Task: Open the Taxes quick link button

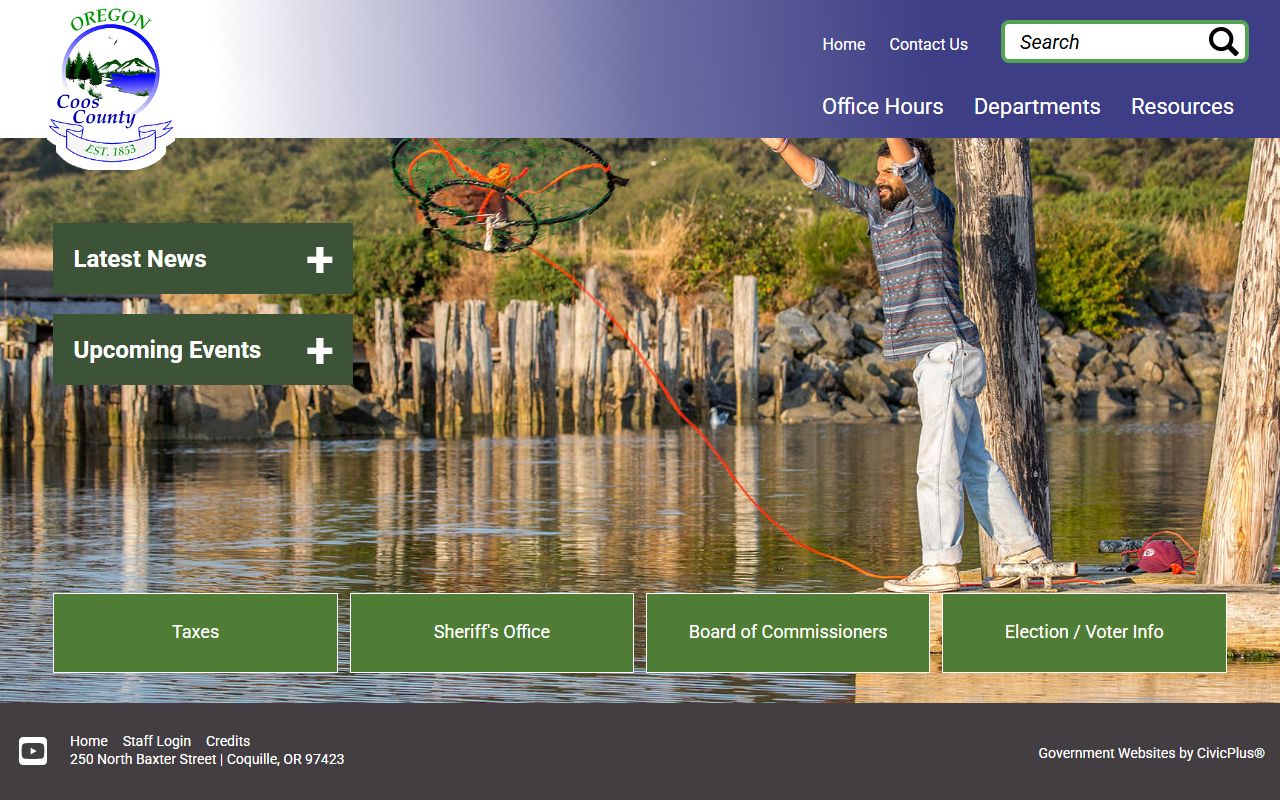Action: pos(195,632)
